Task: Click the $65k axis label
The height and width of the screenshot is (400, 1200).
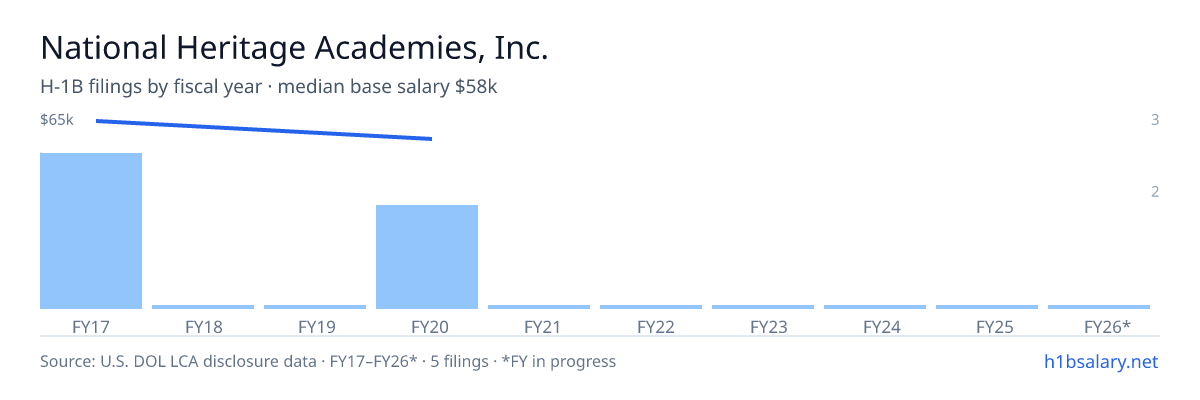Action: [x=57, y=120]
